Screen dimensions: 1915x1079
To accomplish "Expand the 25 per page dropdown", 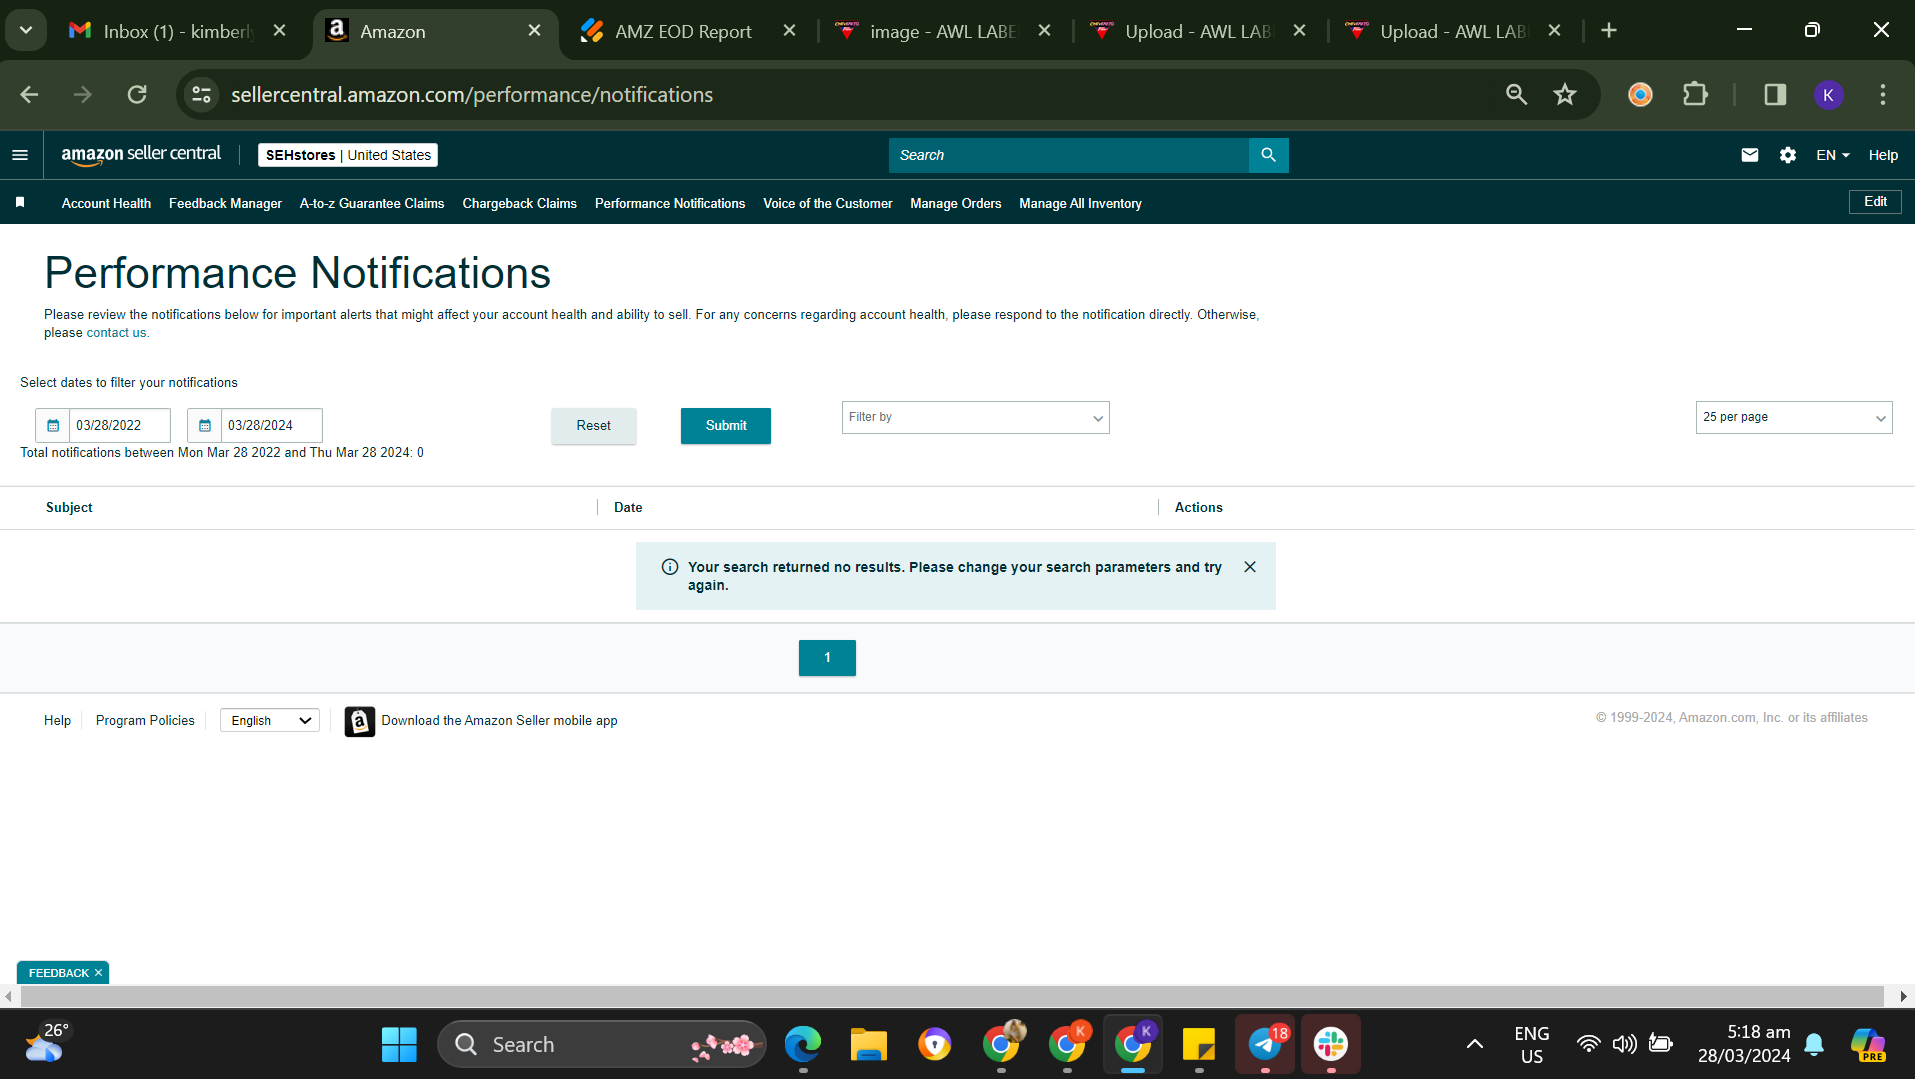I will pyautogui.click(x=1794, y=418).
